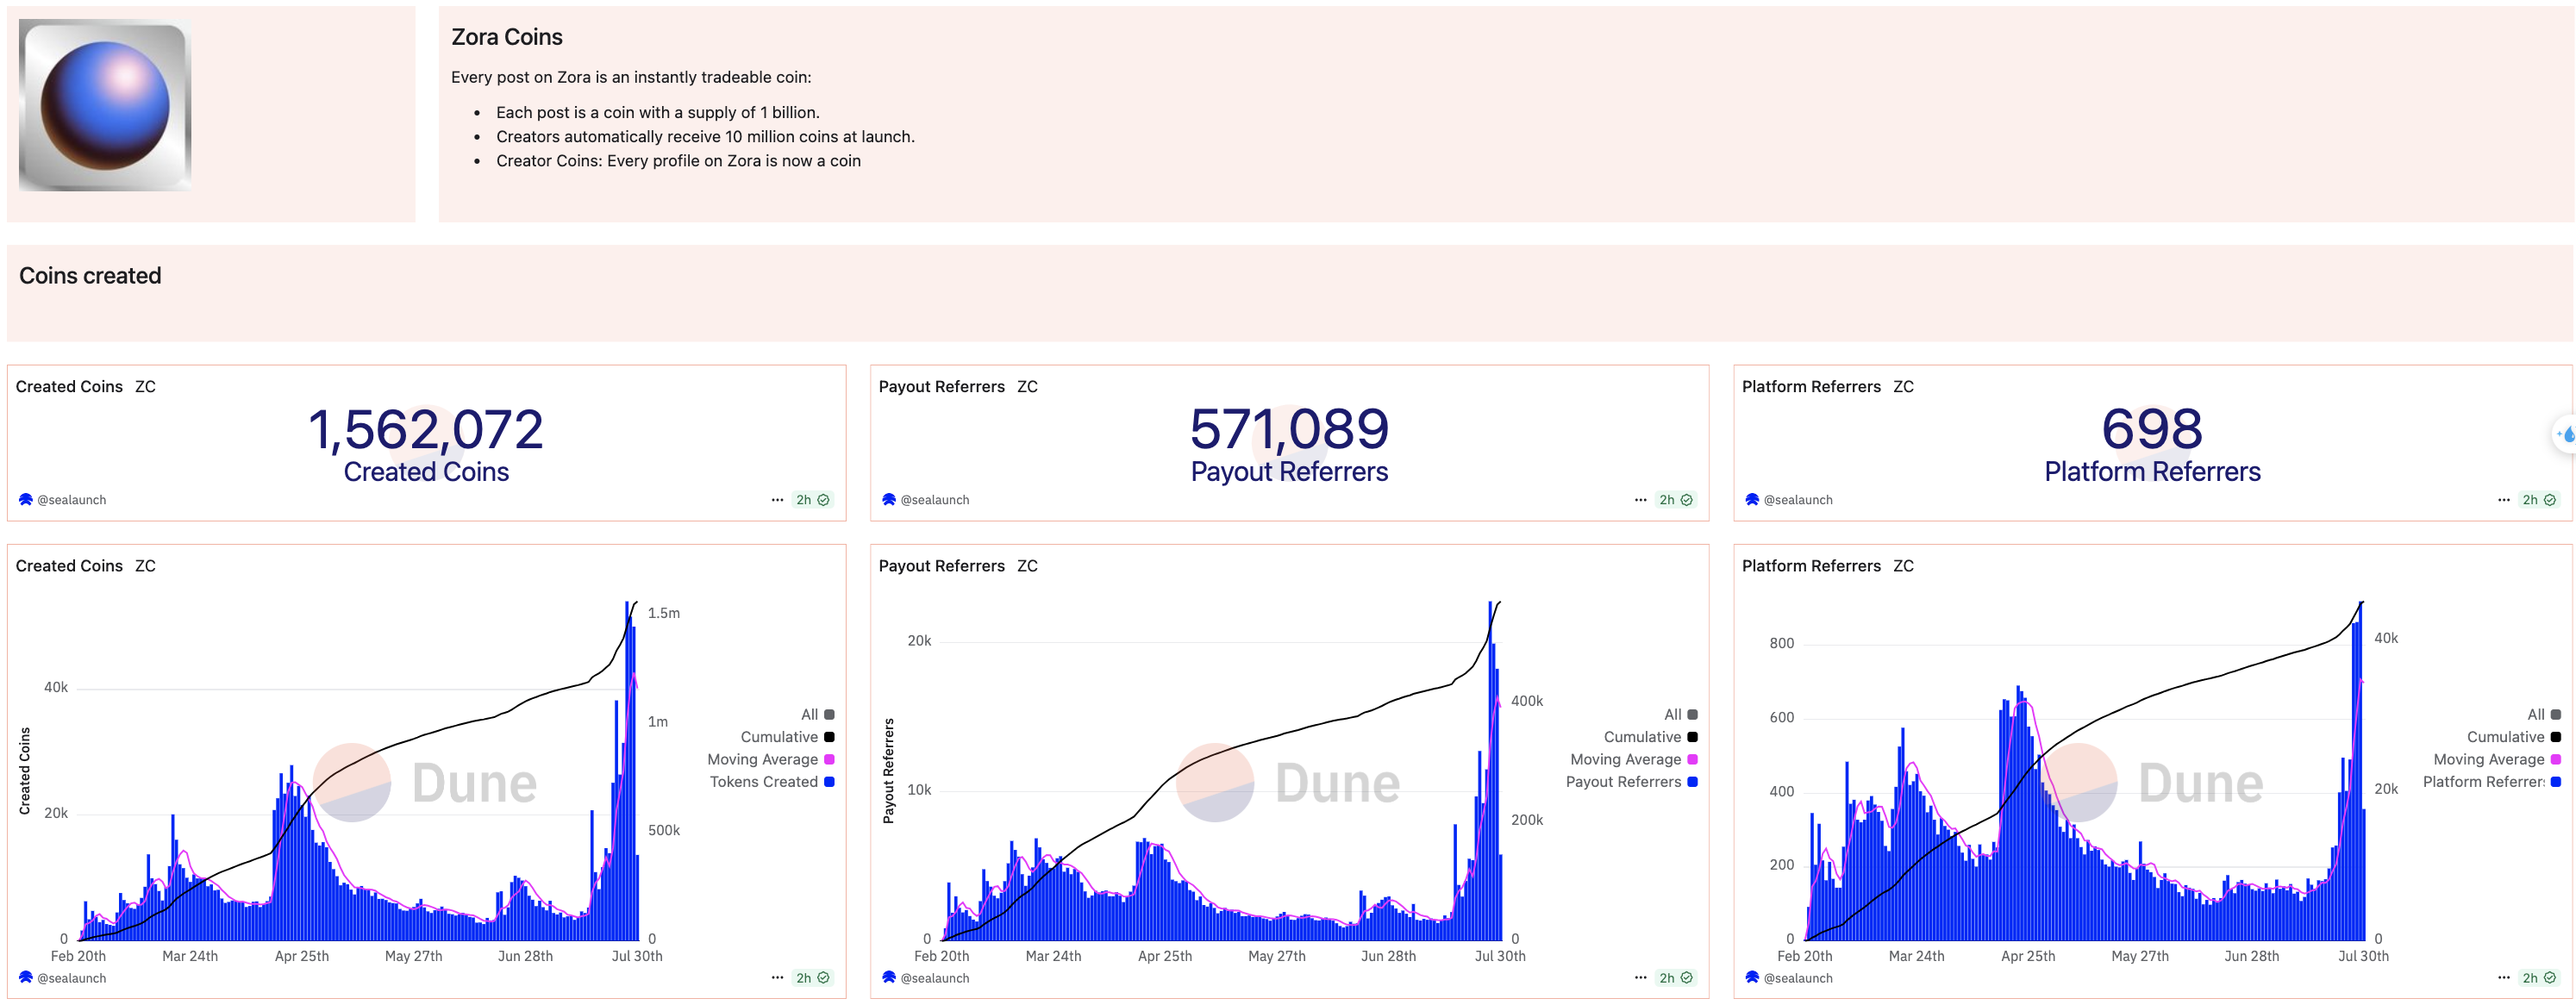The width and height of the screenshot is (2576, 1005).
Task: Toggle the All series in Platform Referrers chart legend
Action: point(2544,715)
